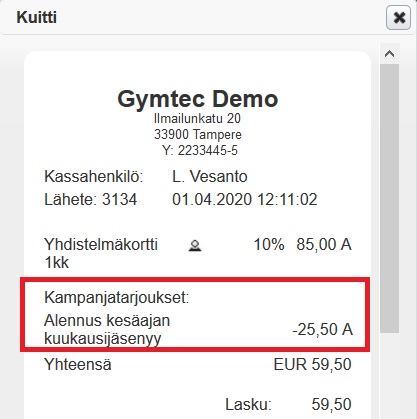
Task: Click product Yhdistelmäkortti 1kk
Action: pyautogui.click(x=101, y=254)
